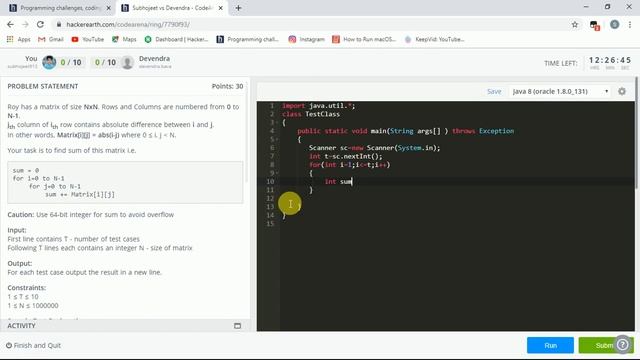Screen dimensions: 640x360
Task: Collapse the code fold arrow on line 9
Action: click(x=277, y=173)
